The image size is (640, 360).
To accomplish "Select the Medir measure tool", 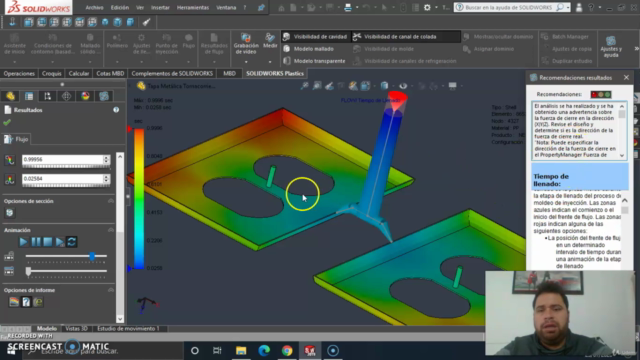I will click(x=270, y=41).
